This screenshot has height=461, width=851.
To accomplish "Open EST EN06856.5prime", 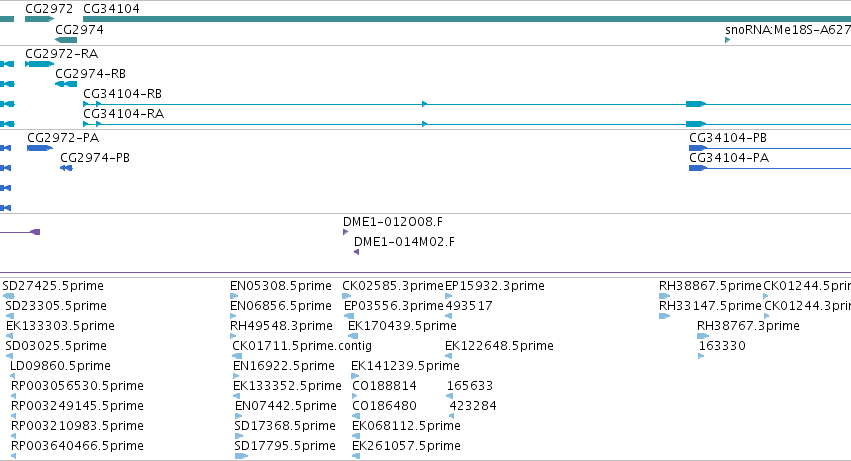I will point(281,306).
